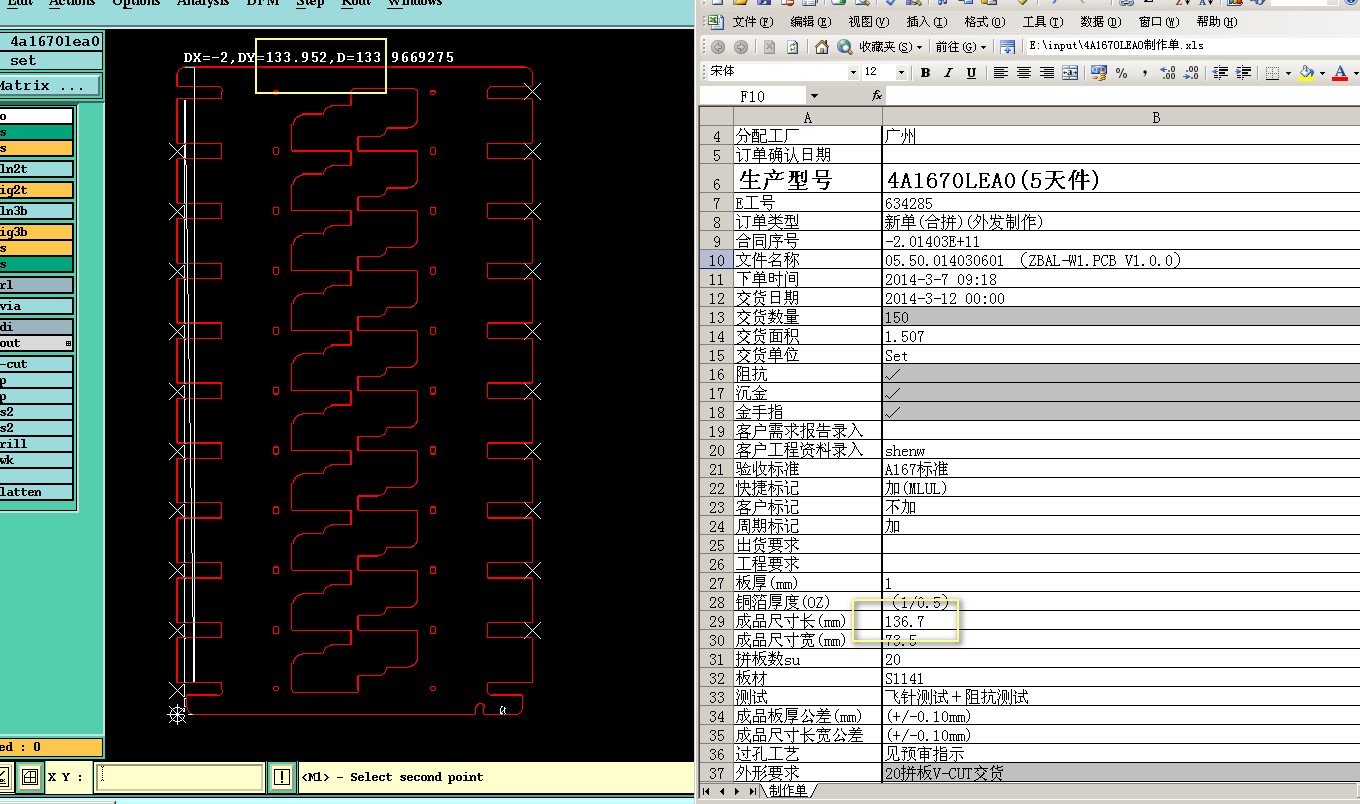Image resolution: width=1360 pixels, height=804 pixels.
Task: Open 前往 Go dropdown in web toolbar
Action: 961,47
